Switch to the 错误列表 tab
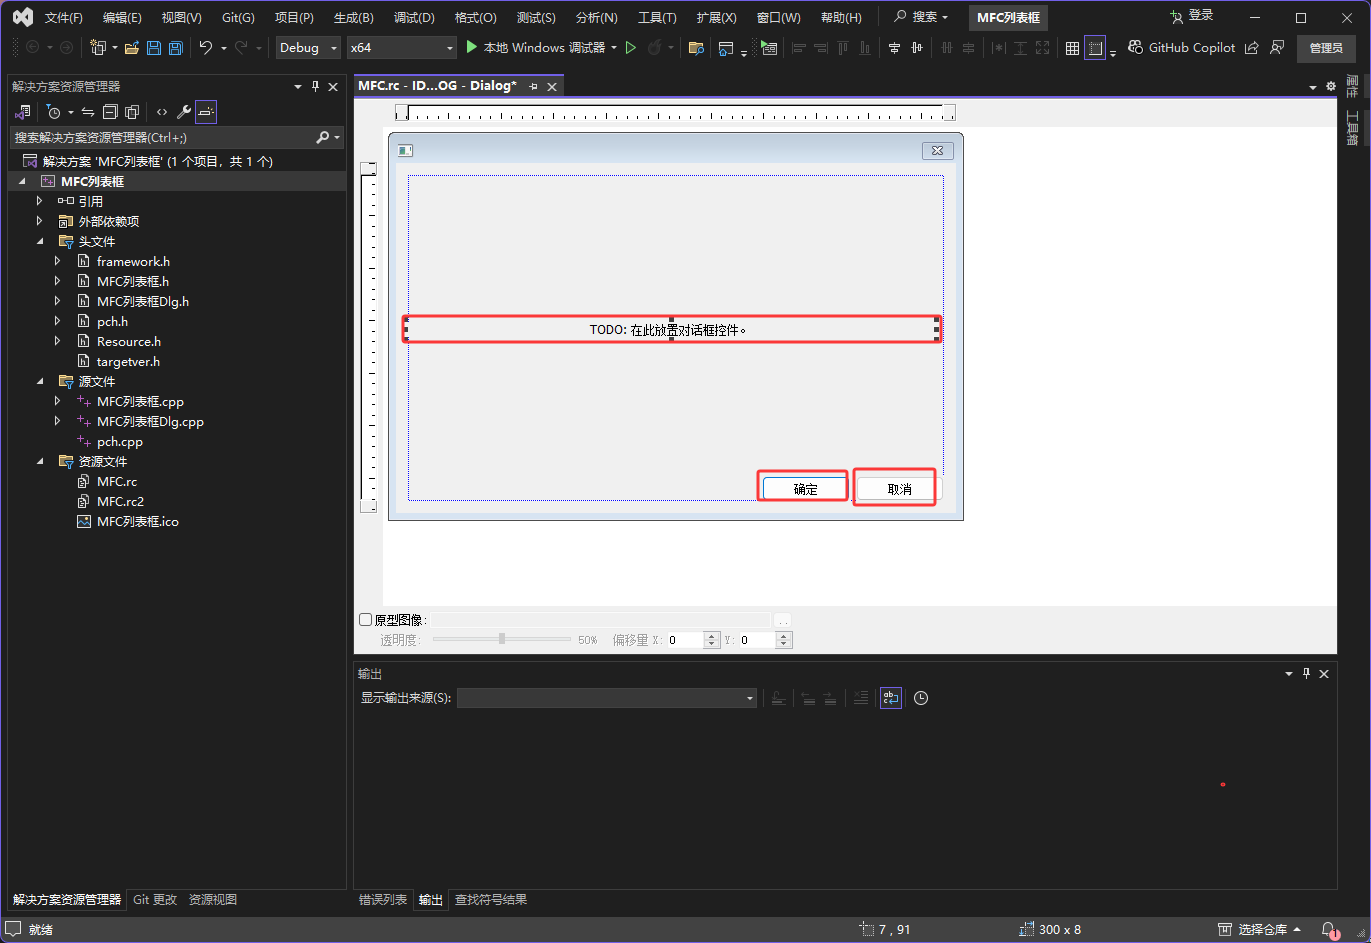 [x=383, y=900]
